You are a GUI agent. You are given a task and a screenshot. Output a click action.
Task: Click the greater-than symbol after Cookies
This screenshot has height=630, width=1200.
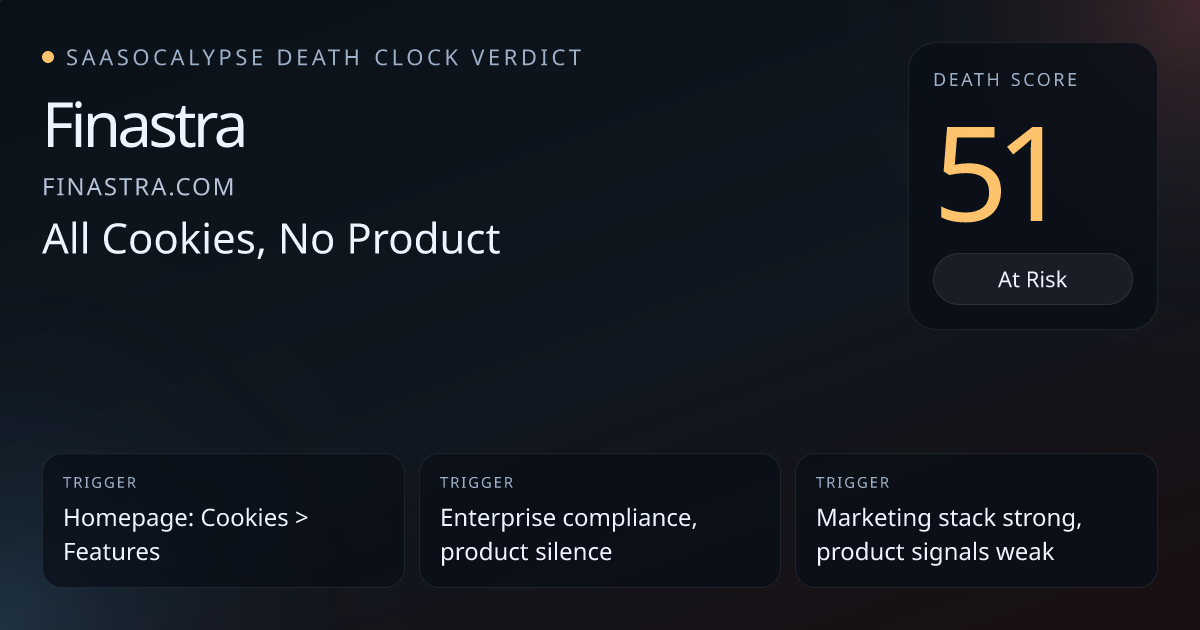click(x=301, y=519)
